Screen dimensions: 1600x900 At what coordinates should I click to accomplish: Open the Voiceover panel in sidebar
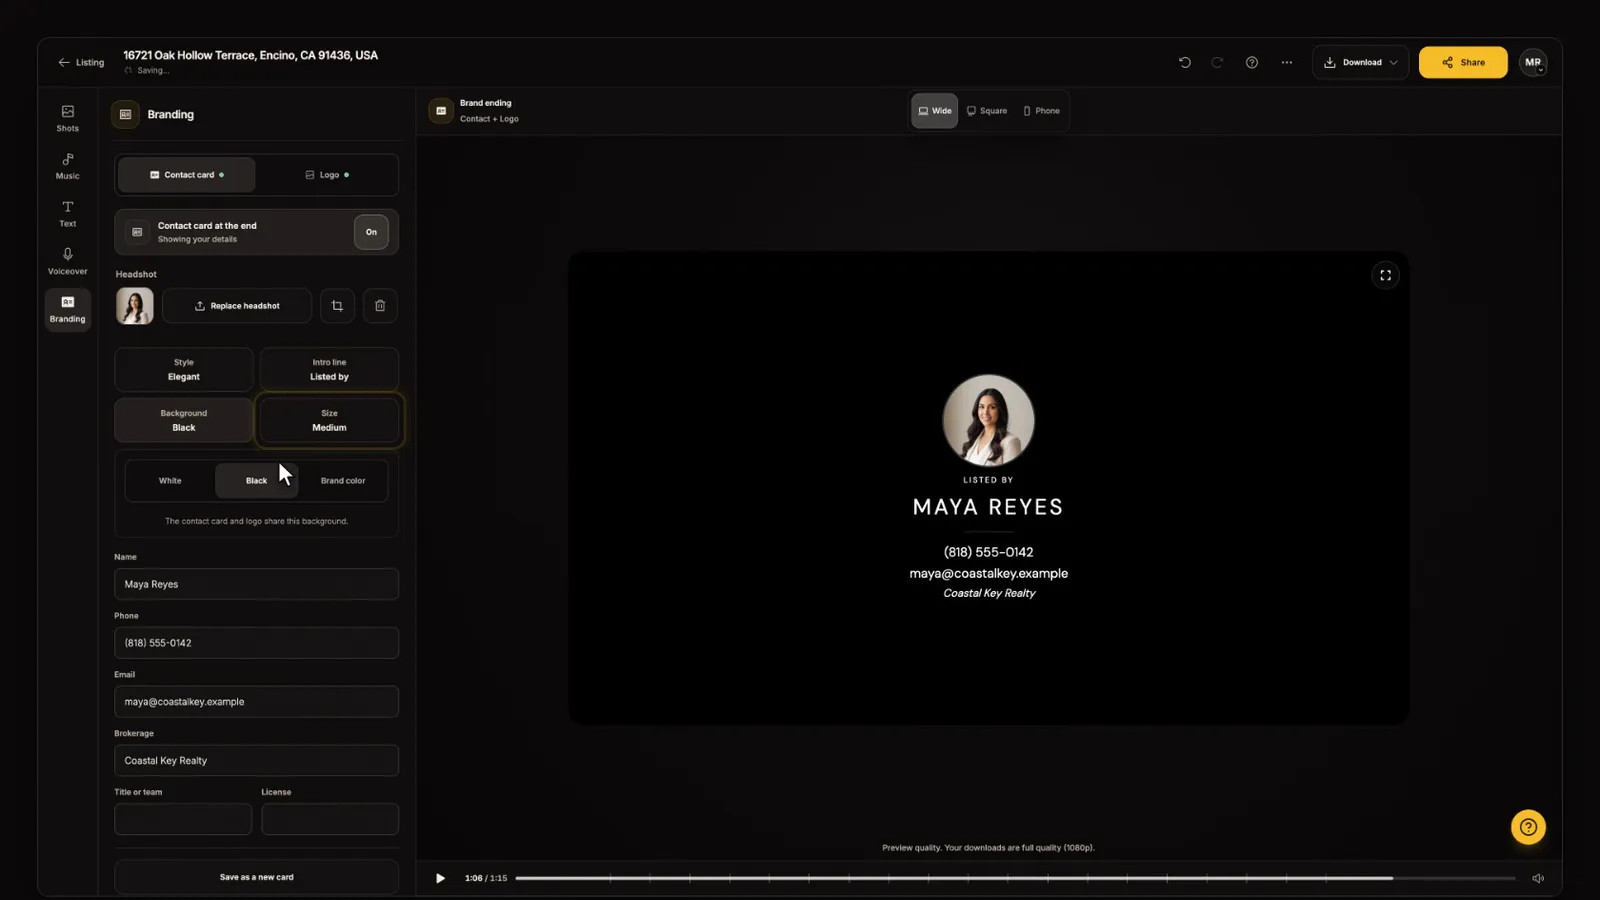(x=67, y=262)
